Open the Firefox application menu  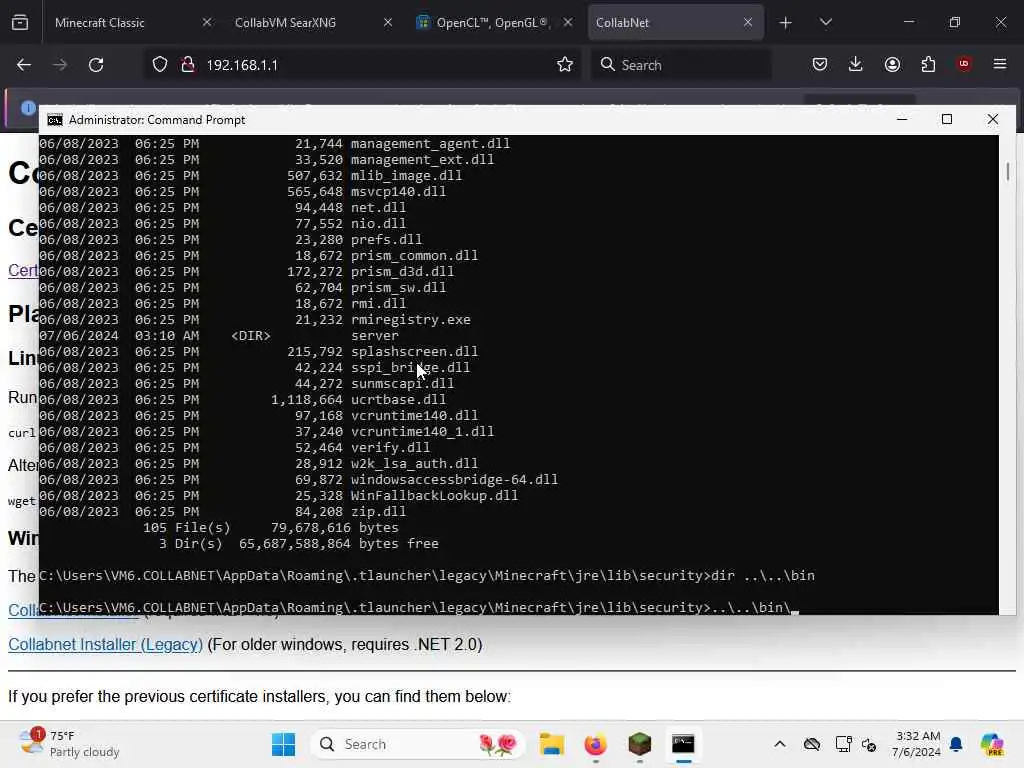1000,64
